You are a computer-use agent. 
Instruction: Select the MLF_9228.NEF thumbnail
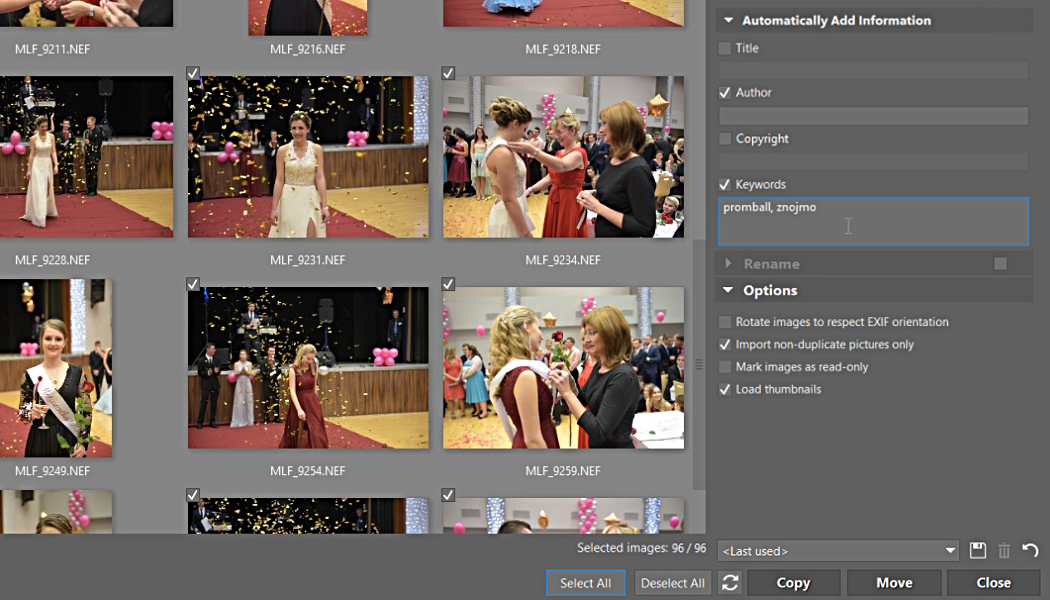click(86, 157)
